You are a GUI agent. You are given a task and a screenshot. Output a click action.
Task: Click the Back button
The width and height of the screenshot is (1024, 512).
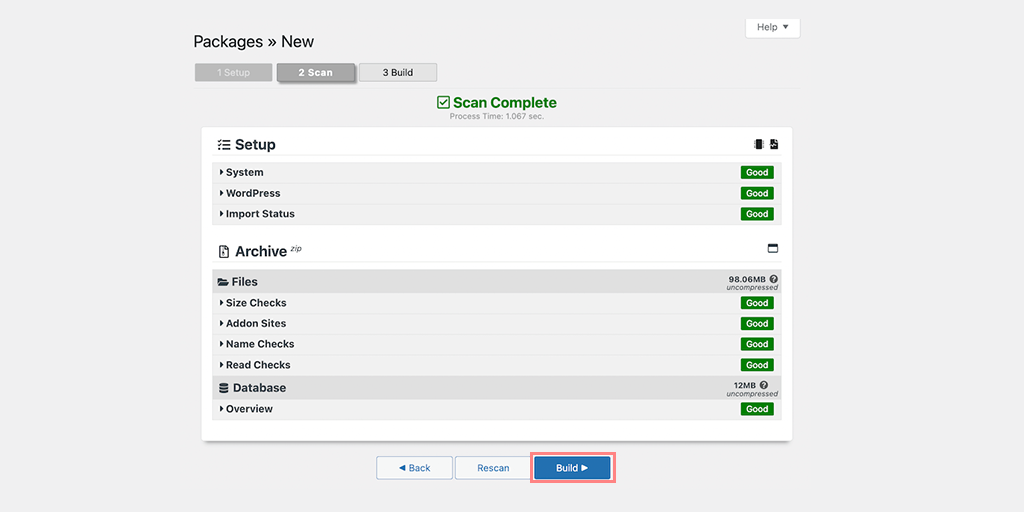click(414, 468)
